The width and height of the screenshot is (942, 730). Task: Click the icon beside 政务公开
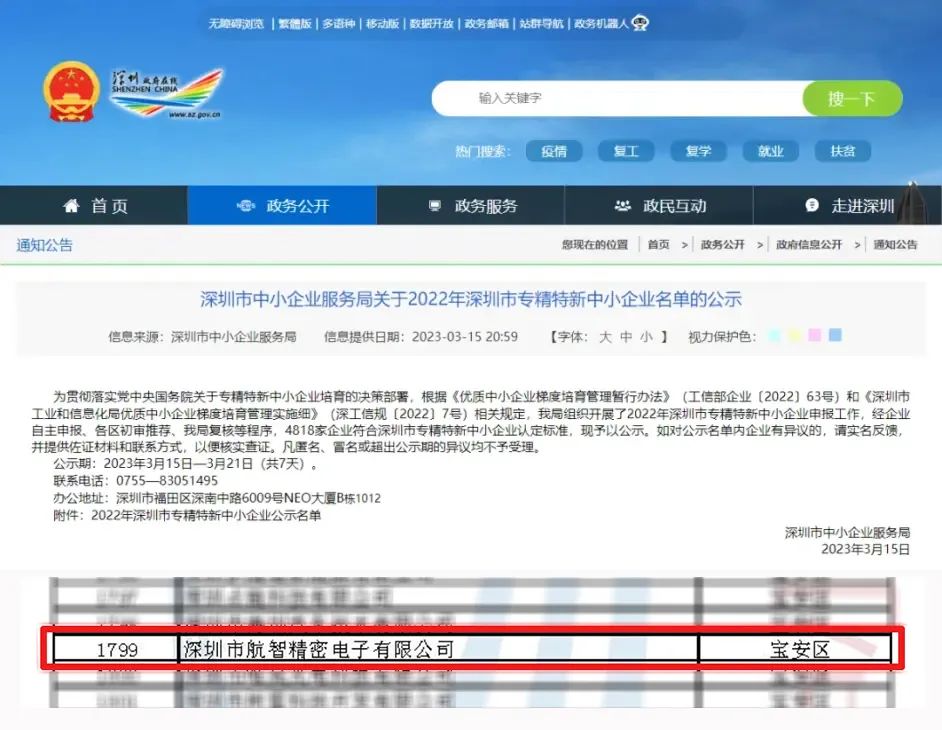pos(246,206)
